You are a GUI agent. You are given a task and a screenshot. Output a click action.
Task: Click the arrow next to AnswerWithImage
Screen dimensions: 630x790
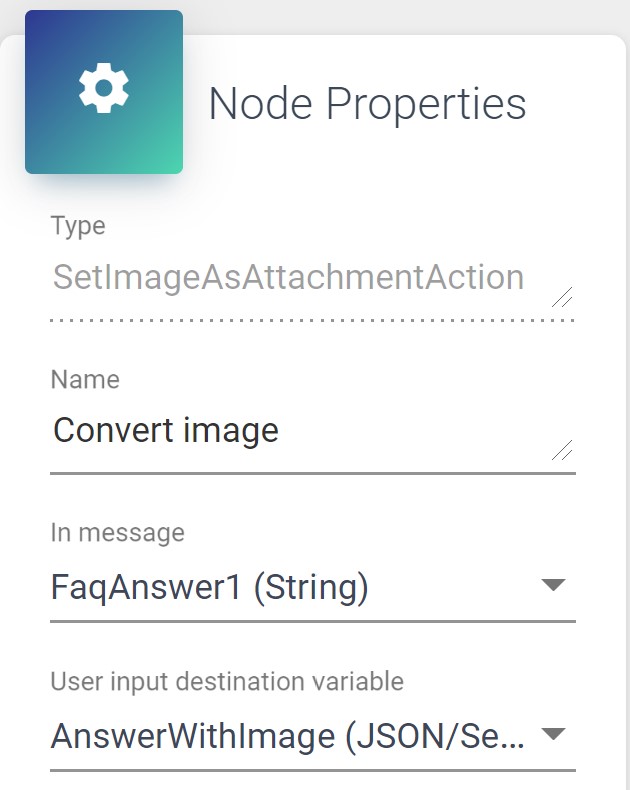[553, 736]
